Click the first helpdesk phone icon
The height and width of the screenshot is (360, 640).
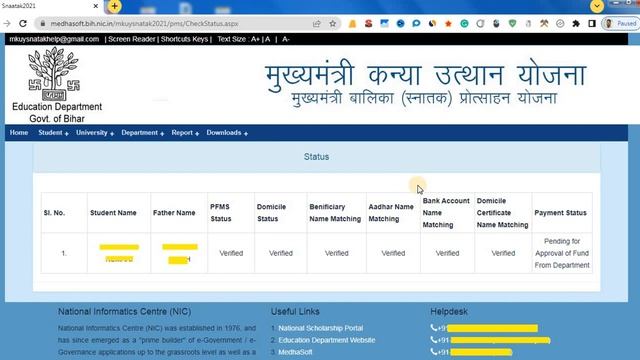click(x=433, y=328)
